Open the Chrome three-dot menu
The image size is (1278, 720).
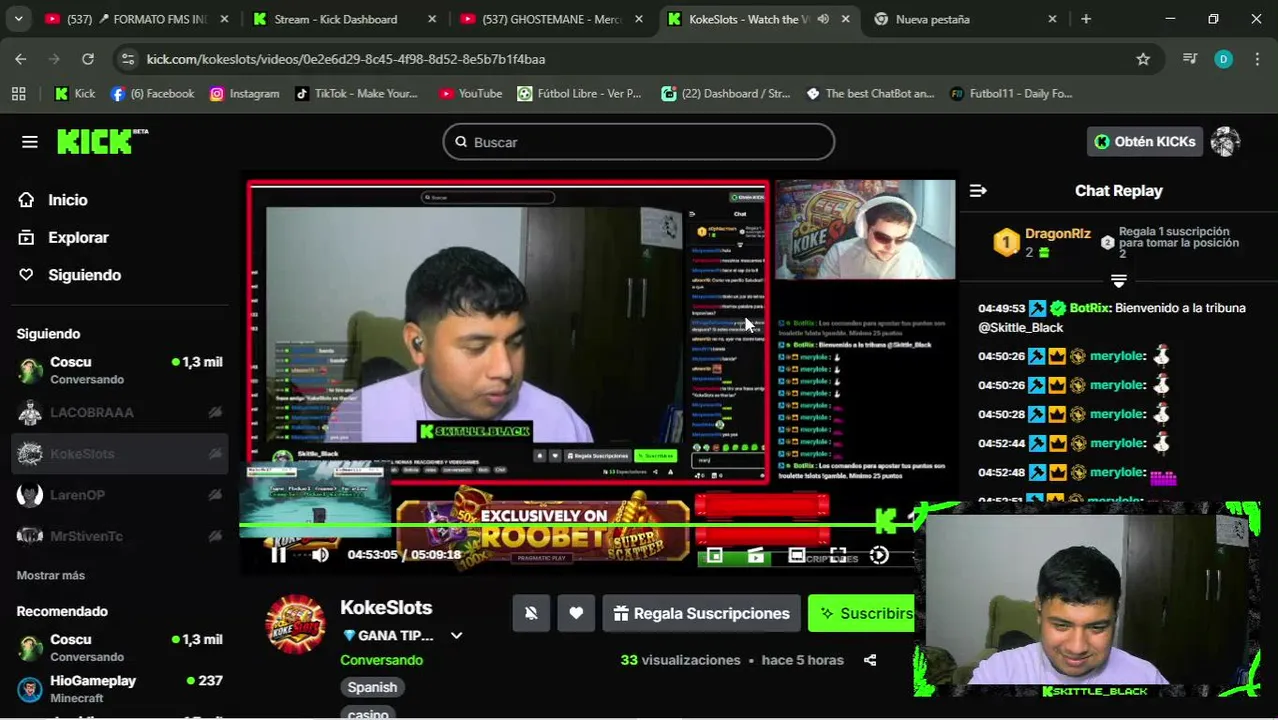[x=1257, y=59]
